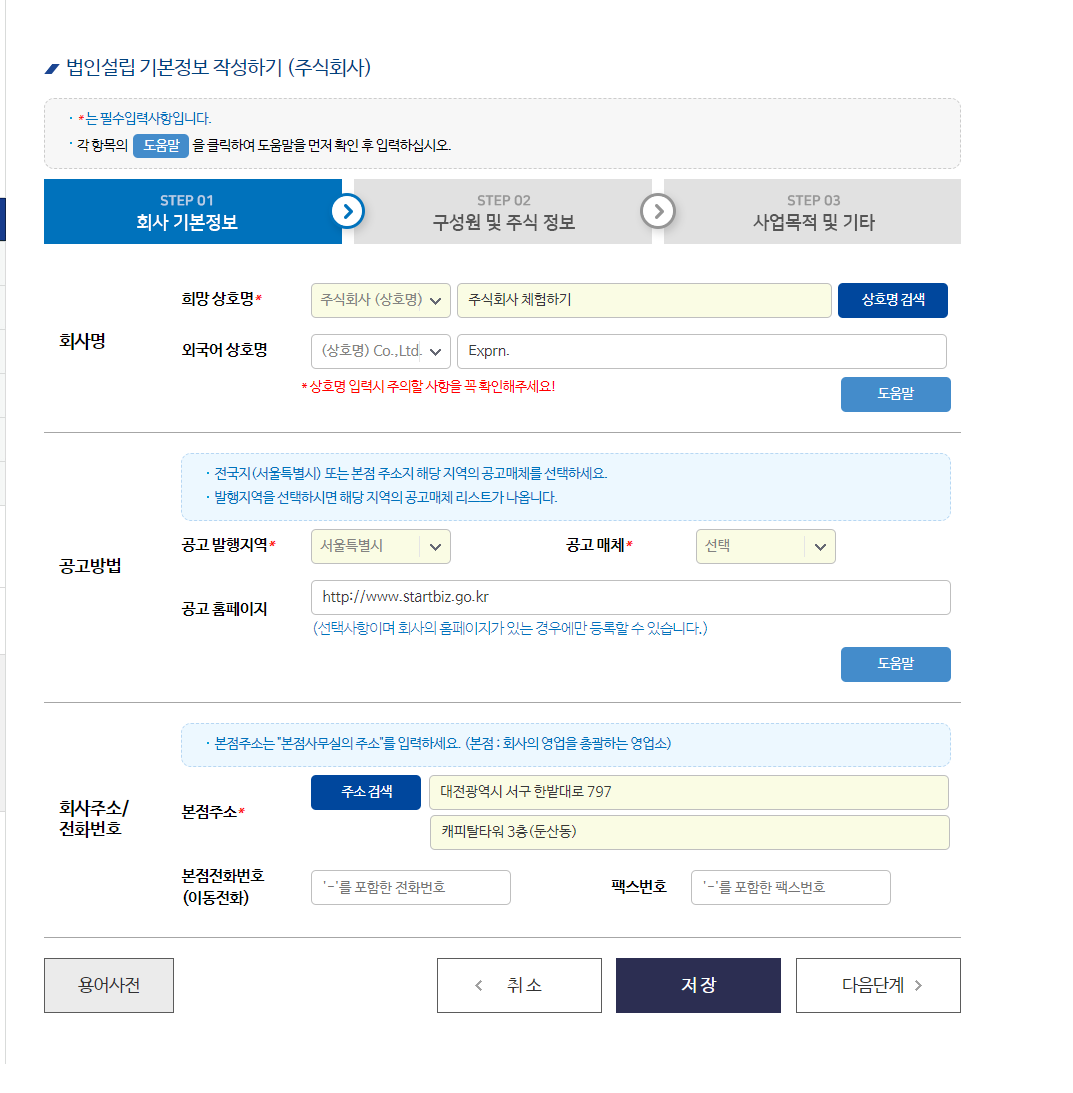
Task: Expand the 주식회사 (상호명) dropdown
Action: click(x=381, y=300)
